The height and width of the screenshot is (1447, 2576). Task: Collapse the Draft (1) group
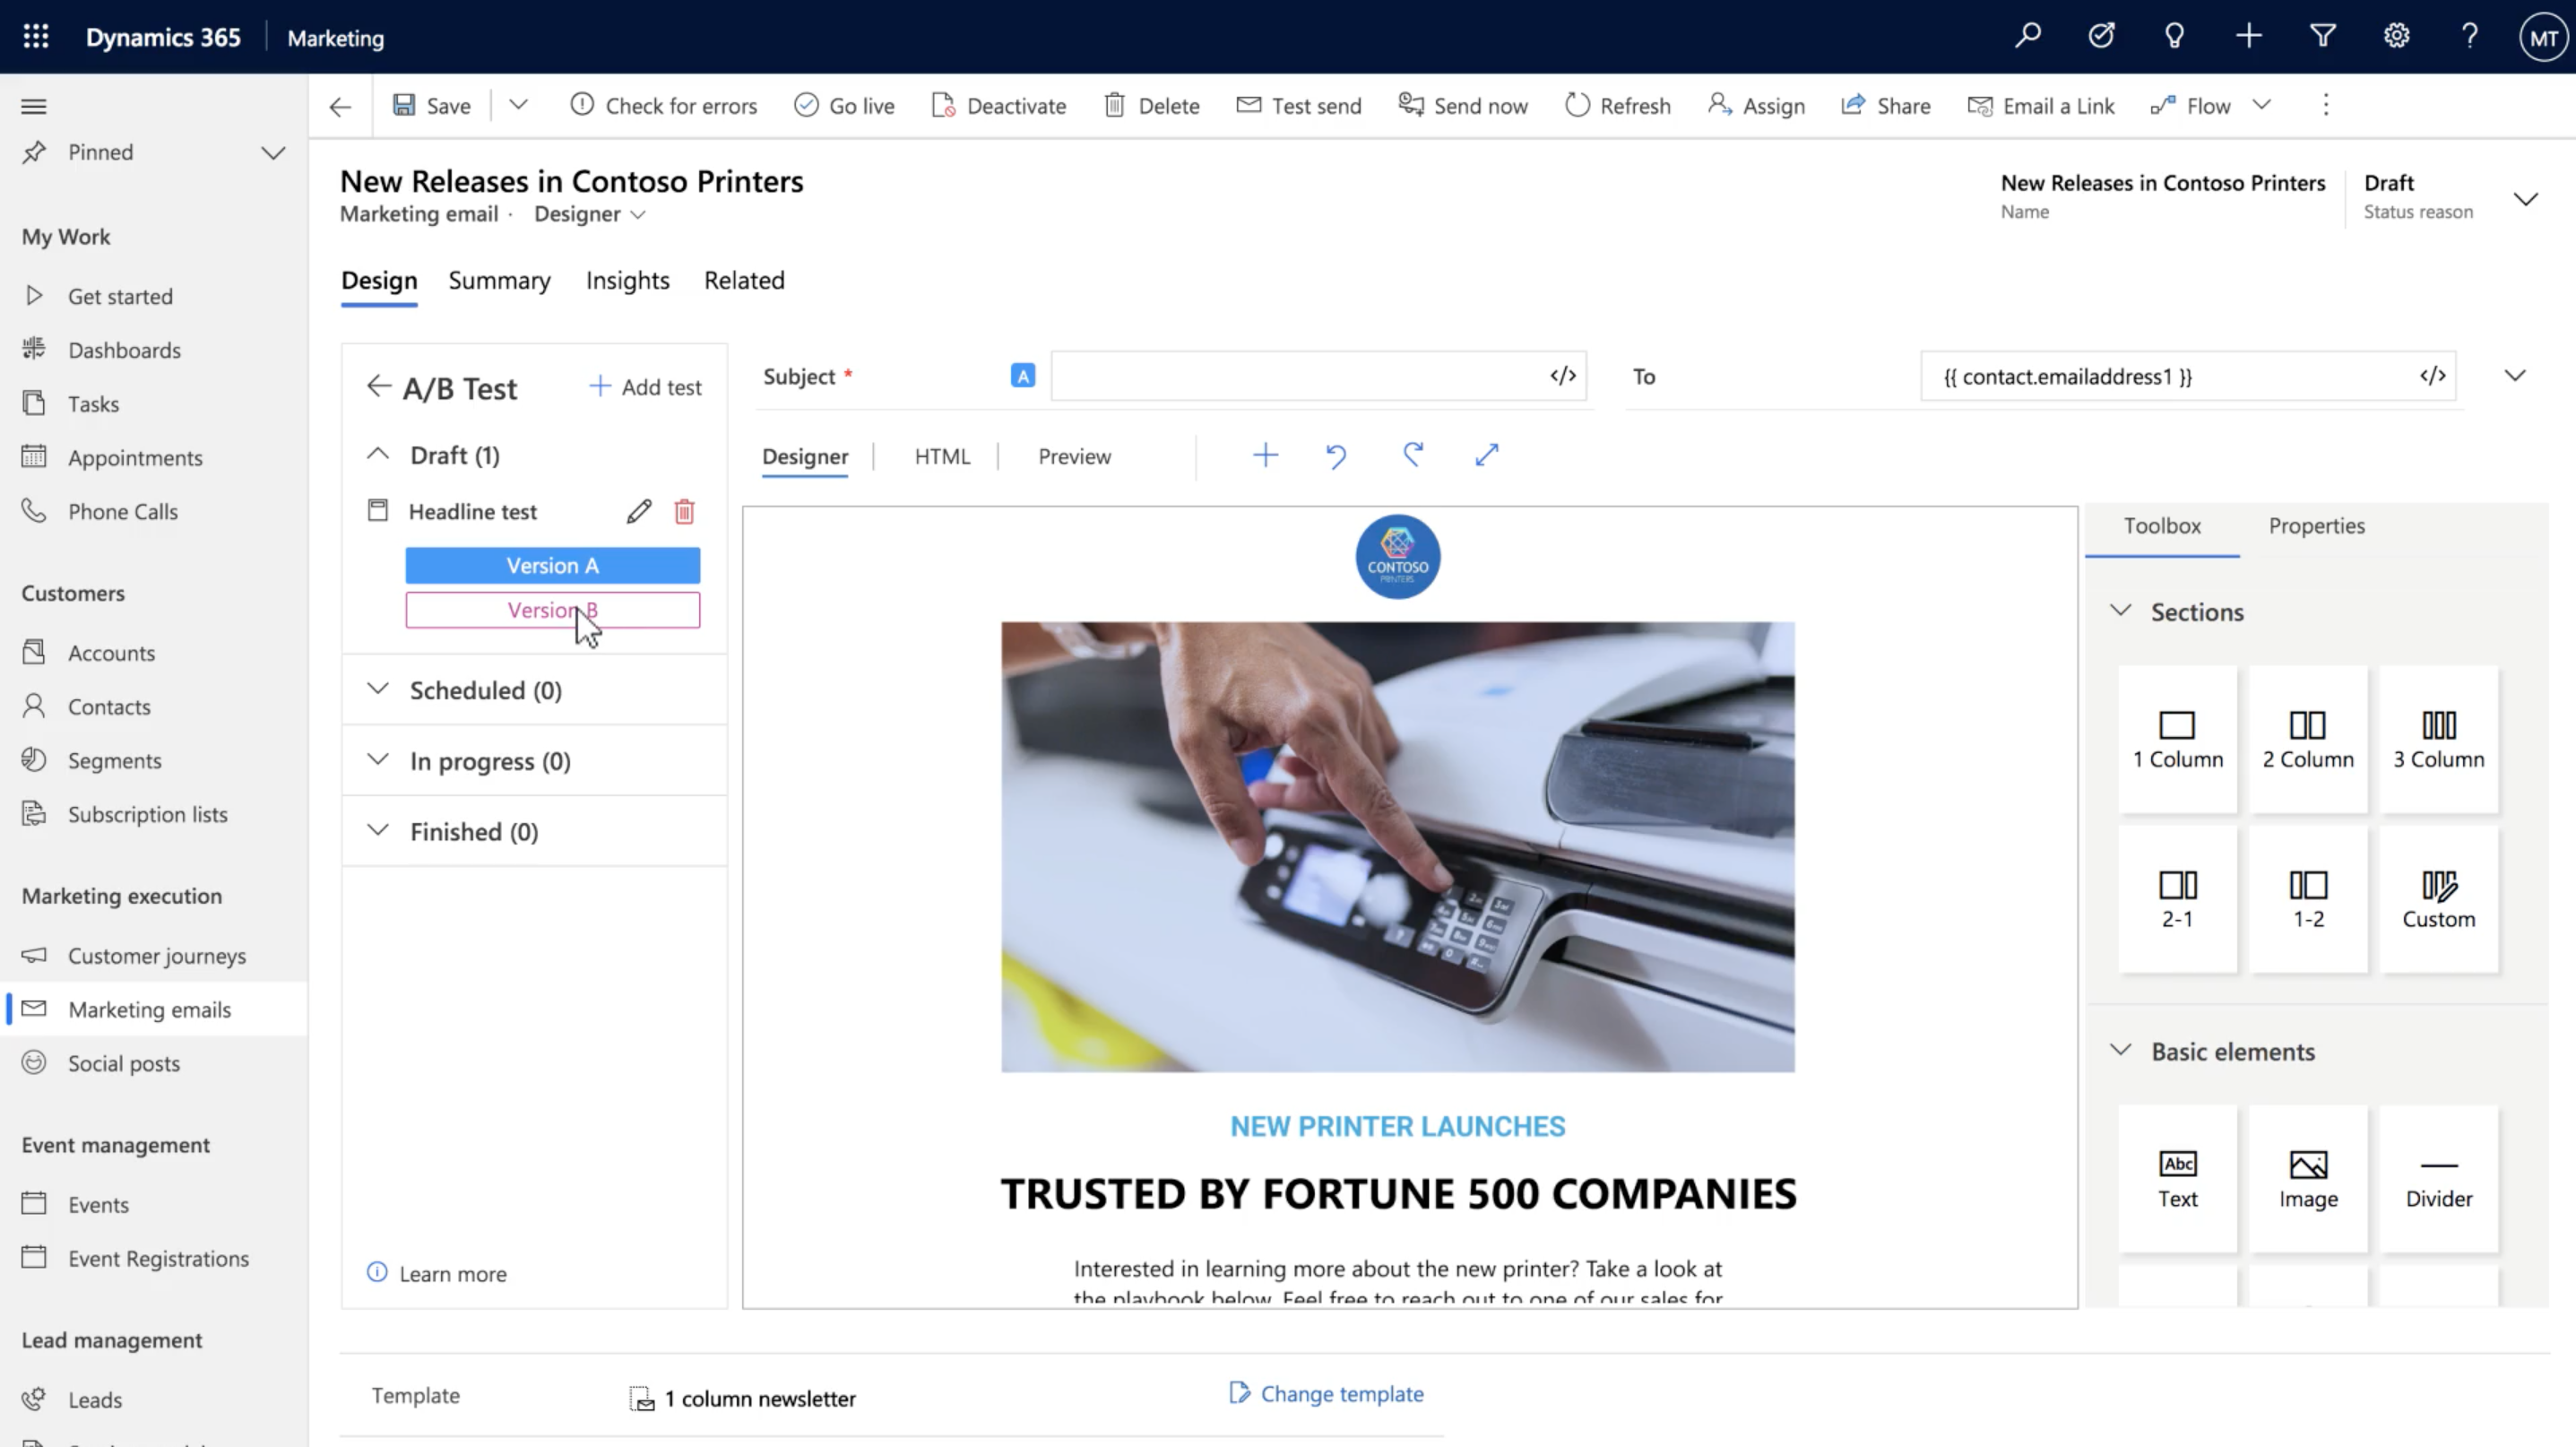(x=377, y=454)
